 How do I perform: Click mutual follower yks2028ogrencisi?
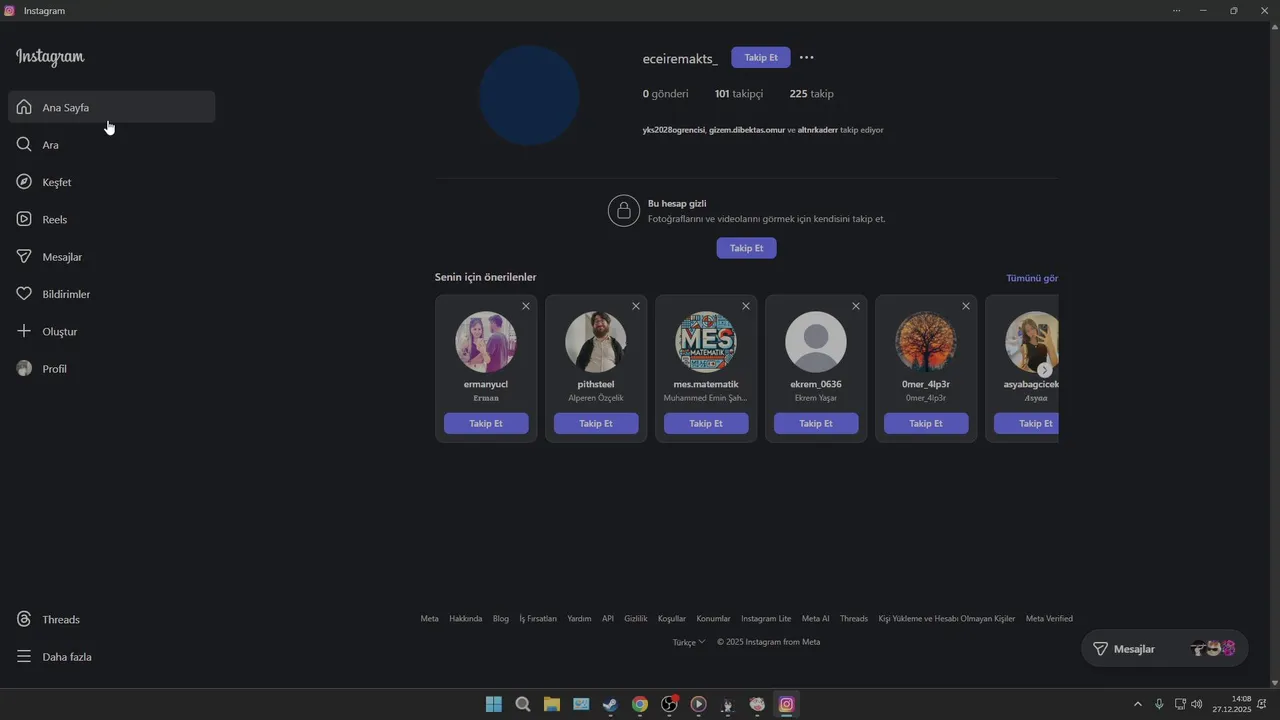pos(674,130)
